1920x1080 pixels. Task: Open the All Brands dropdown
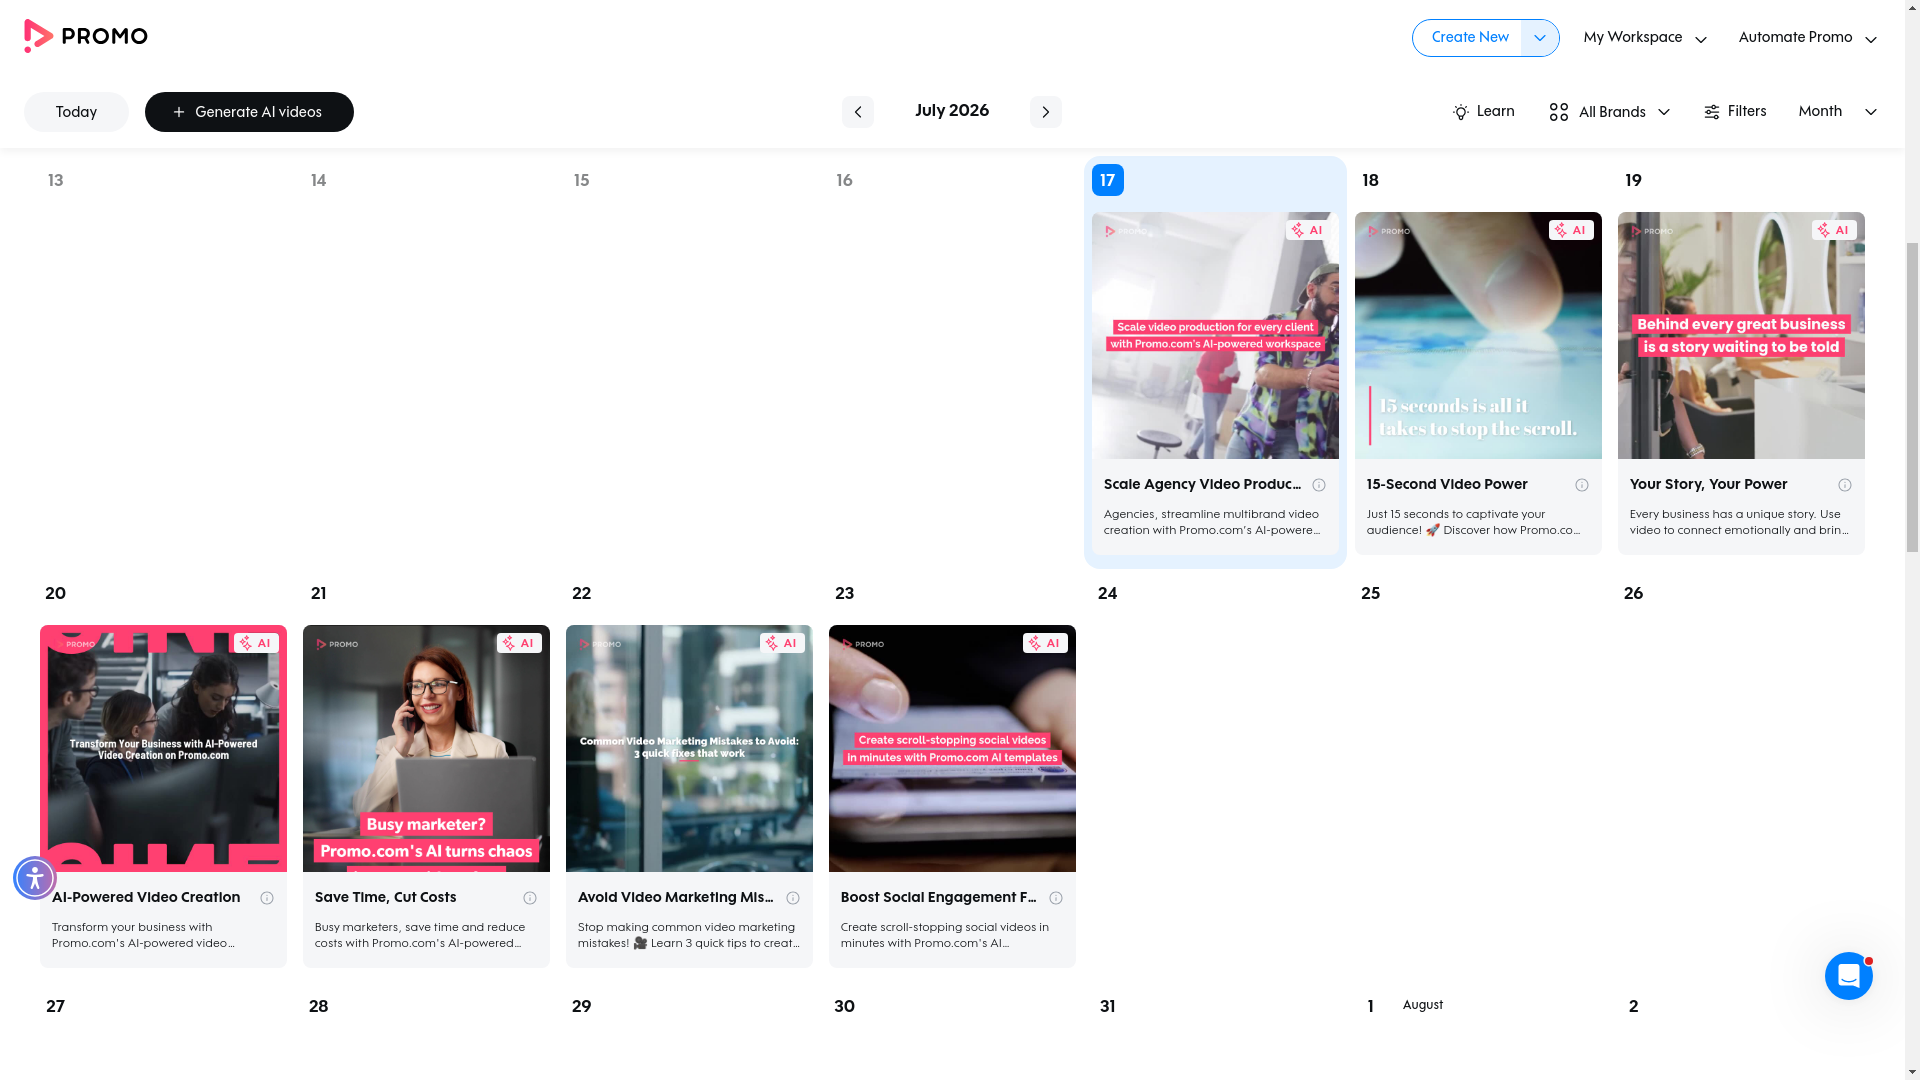click(x=1609, y=112)
